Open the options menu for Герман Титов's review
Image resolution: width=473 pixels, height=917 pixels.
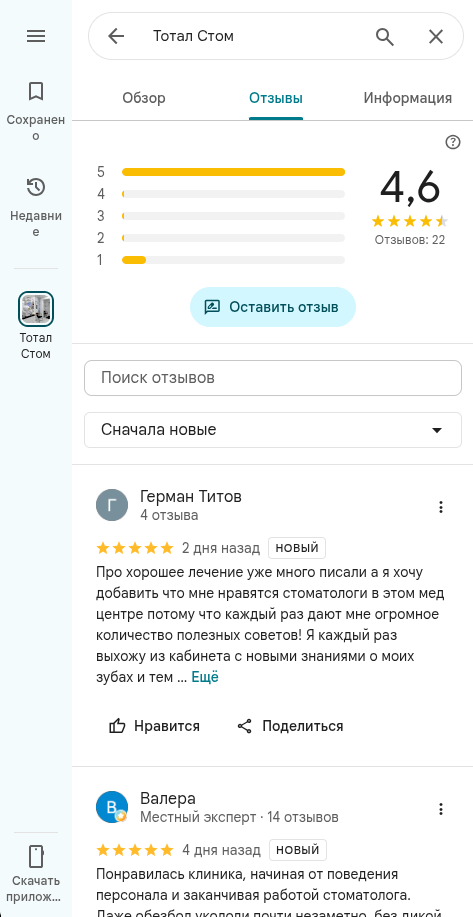coord(441,507)
